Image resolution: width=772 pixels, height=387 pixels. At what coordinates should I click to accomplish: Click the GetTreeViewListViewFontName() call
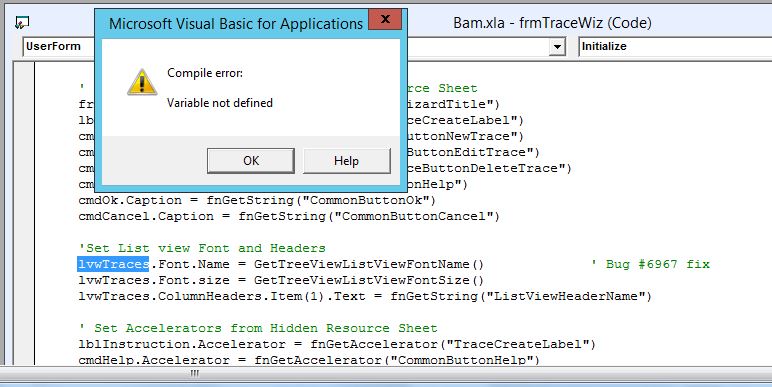369,264
